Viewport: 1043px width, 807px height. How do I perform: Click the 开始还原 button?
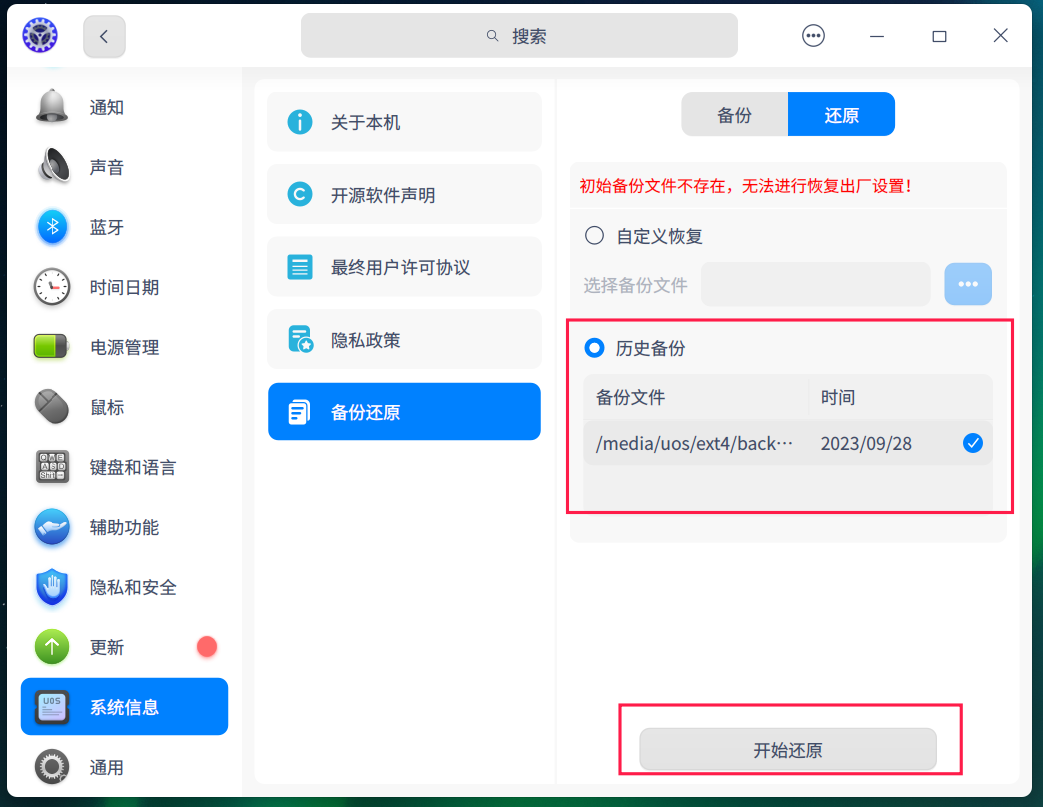pyautogui.click(x=788, y=750)
